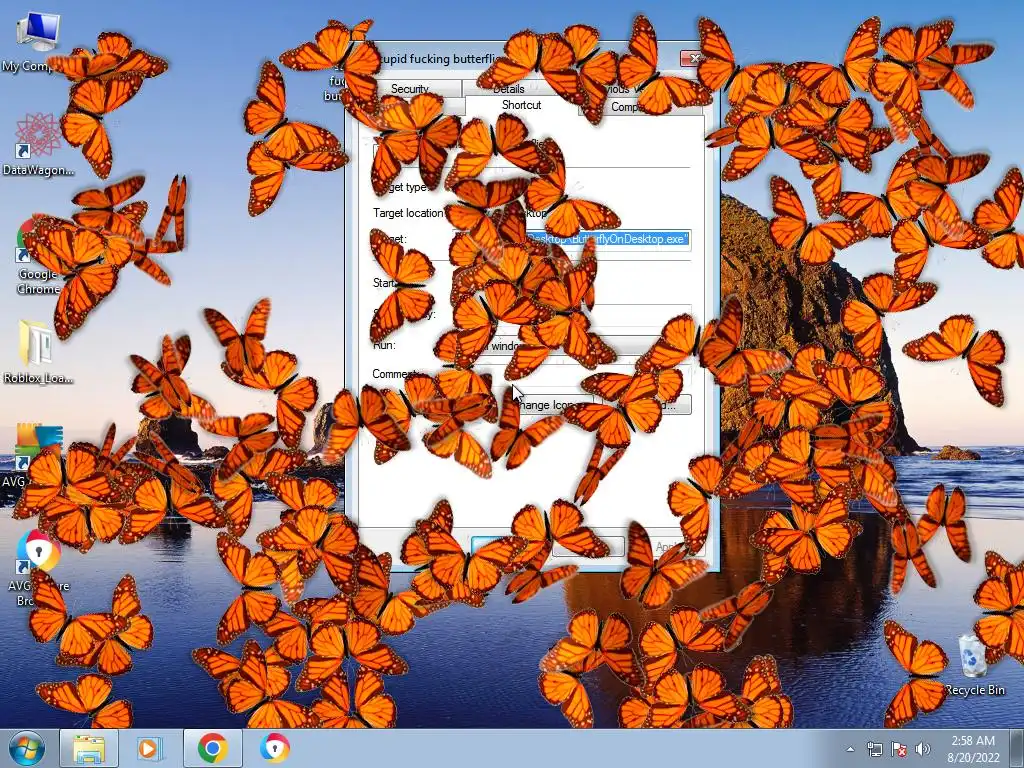Select the Recycle Bin desktop icon
The width and height of the screenshot is (1024, 768).
coord(974,665)
